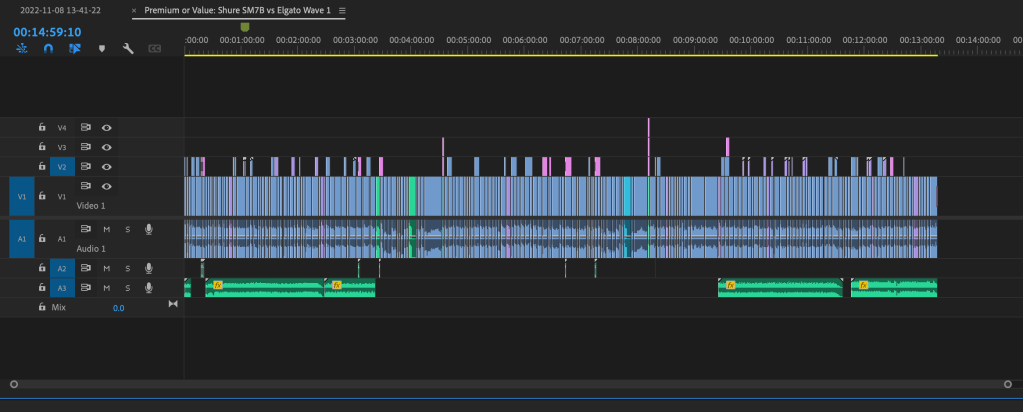Open the sequence panel hamburger menu

342,11
